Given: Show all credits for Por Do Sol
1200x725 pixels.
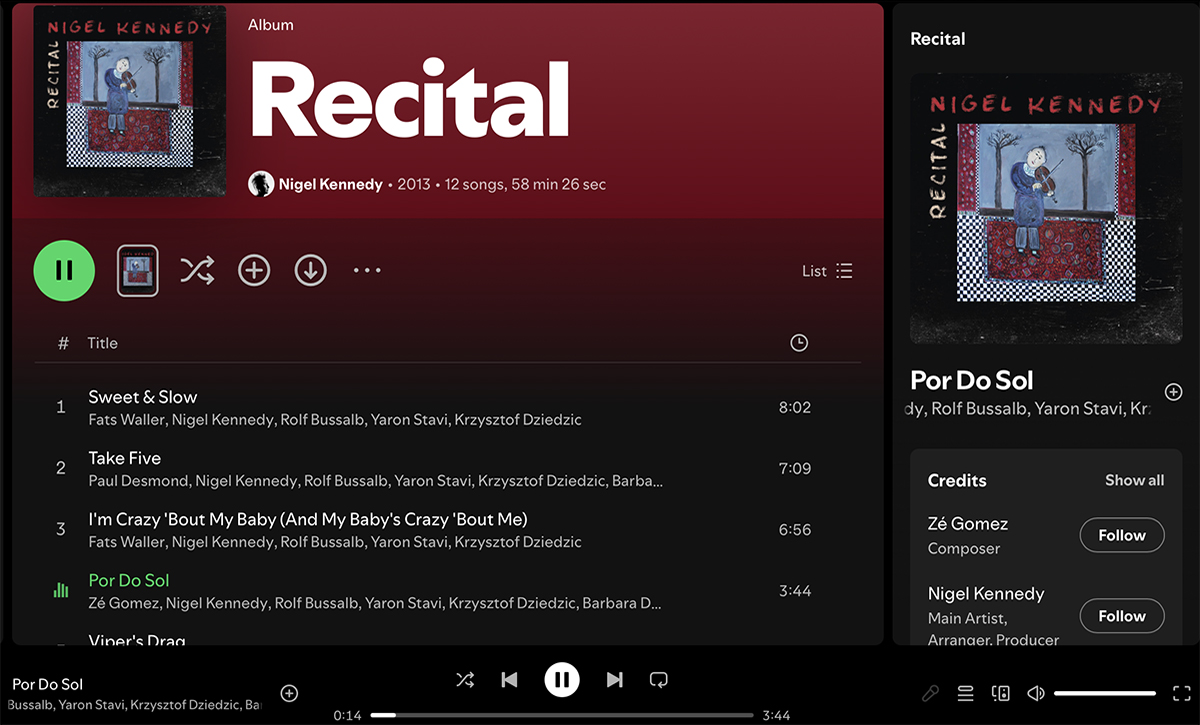Looking at the screenshot, I should tap(1134, 480).
